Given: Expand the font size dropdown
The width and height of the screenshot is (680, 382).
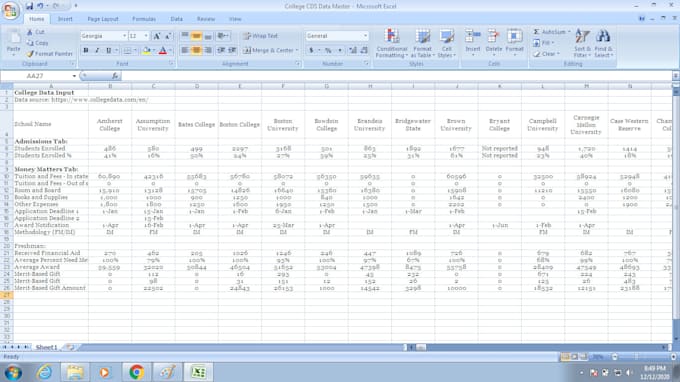Looking at the screenshot, I should (146, 36).
